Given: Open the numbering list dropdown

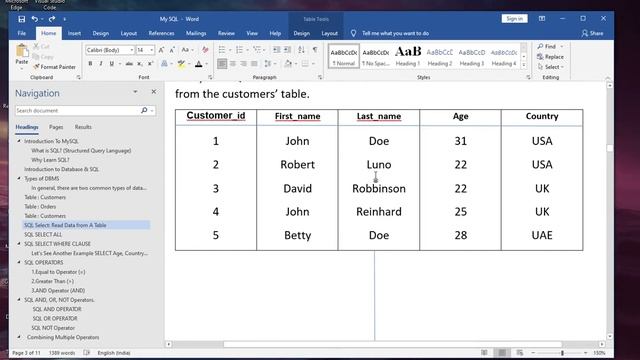Looking at the screenshot, I should click(x=247, y=50).
